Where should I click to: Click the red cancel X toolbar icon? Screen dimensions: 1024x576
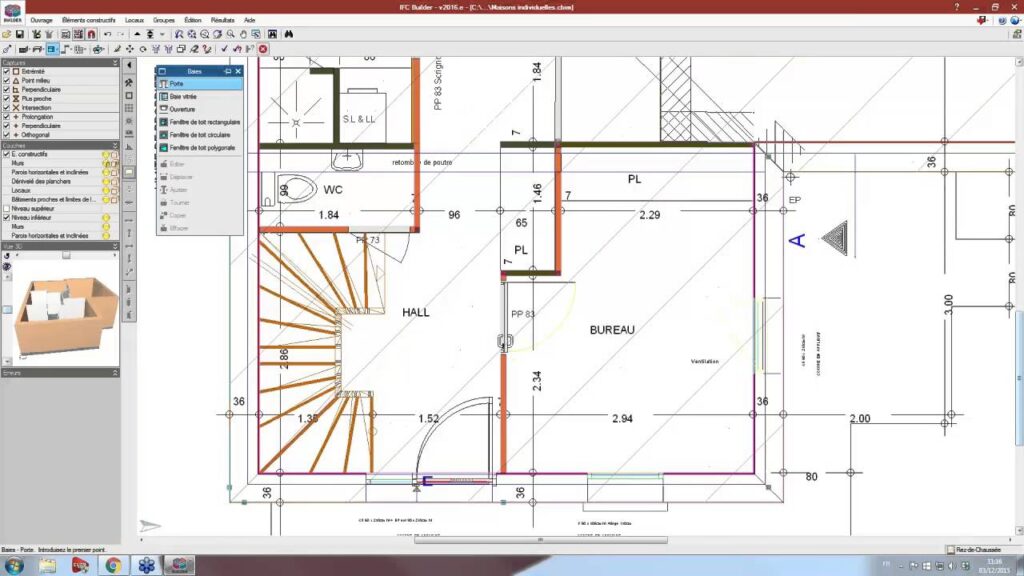coord(263,48)
